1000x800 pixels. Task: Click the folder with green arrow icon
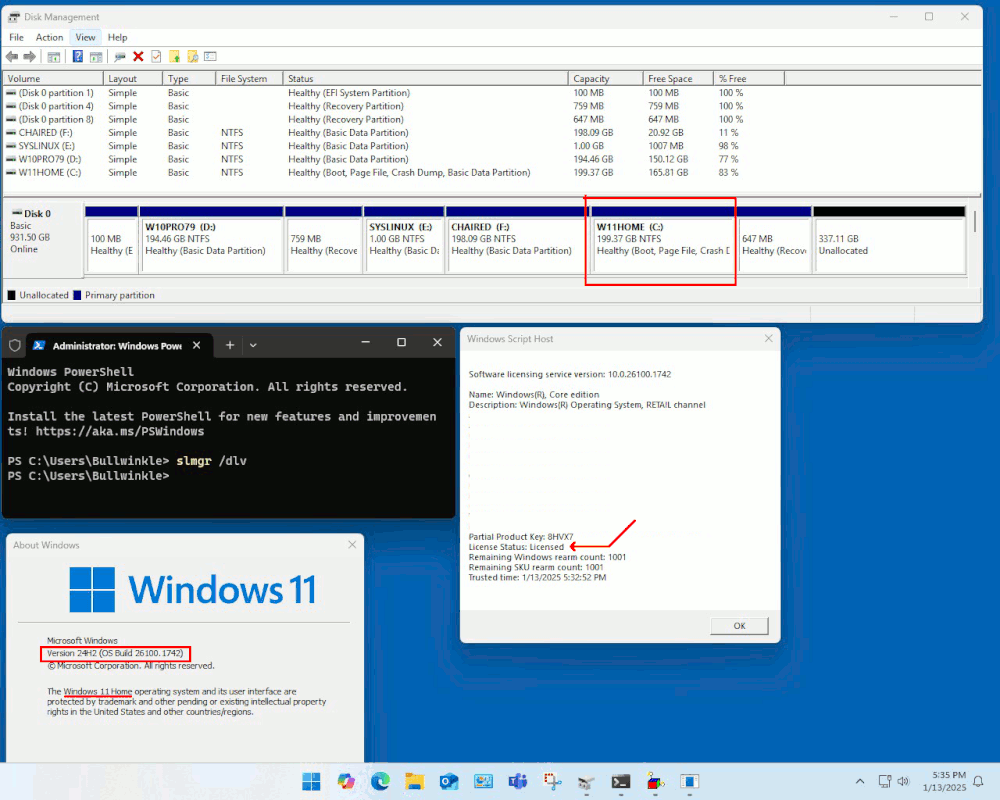[174, 57]
